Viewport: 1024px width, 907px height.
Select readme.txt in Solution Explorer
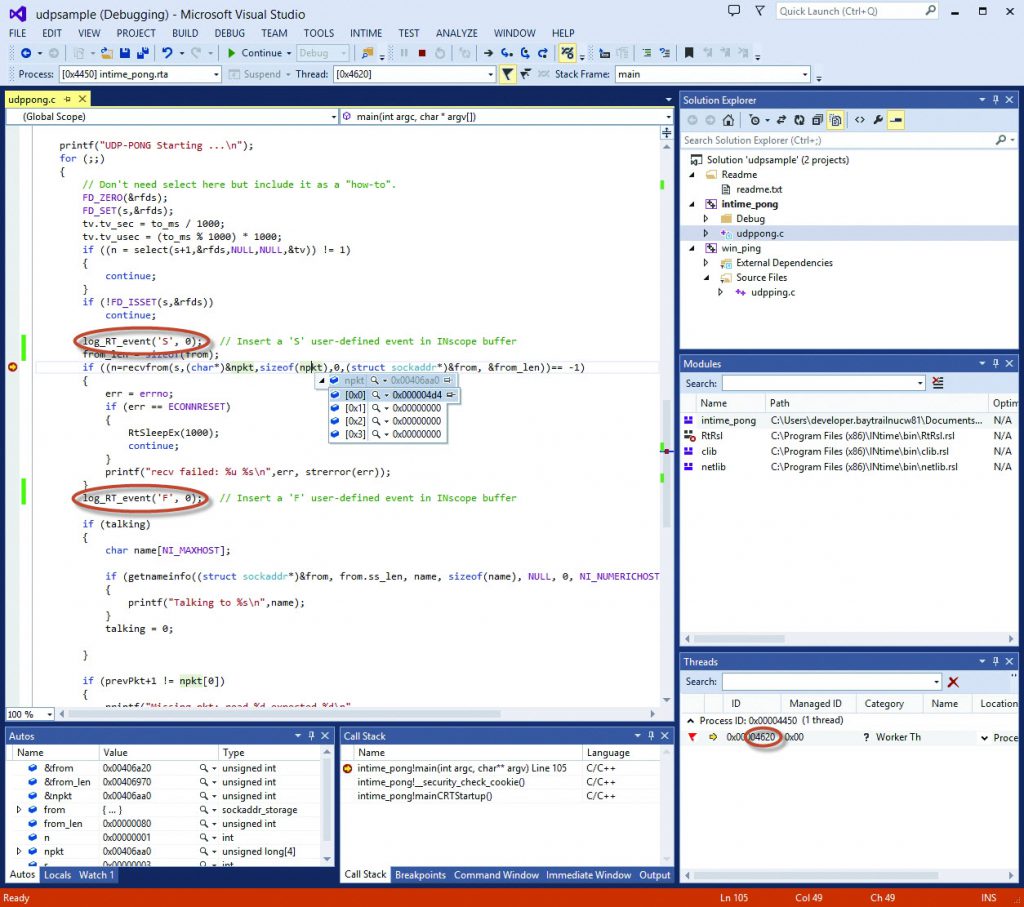pyautogui.click(x=759, y=189)
